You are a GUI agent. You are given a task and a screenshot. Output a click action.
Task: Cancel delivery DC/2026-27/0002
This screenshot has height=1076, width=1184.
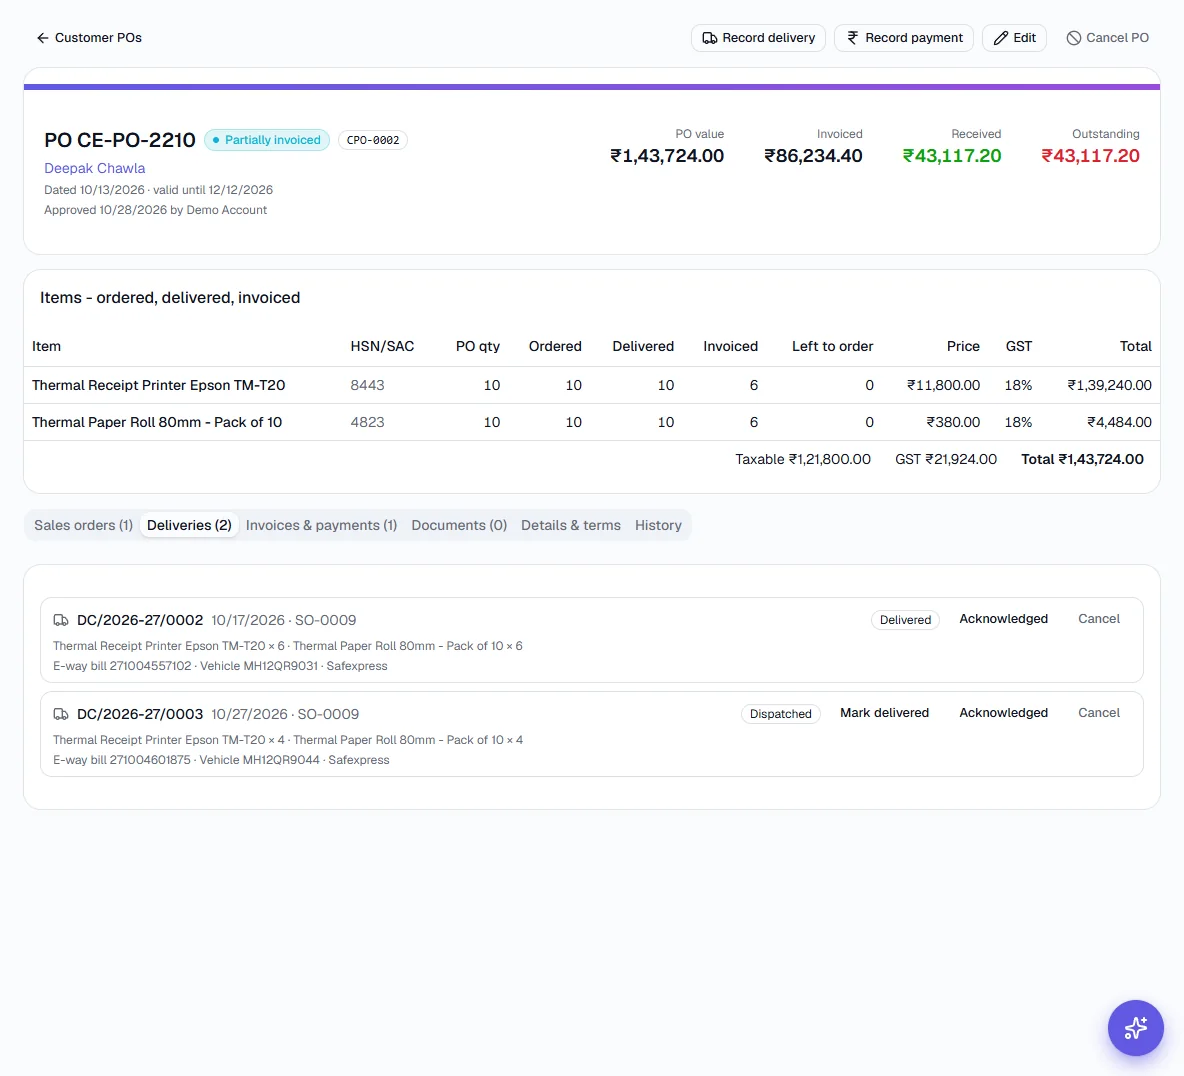point(1099,619)
